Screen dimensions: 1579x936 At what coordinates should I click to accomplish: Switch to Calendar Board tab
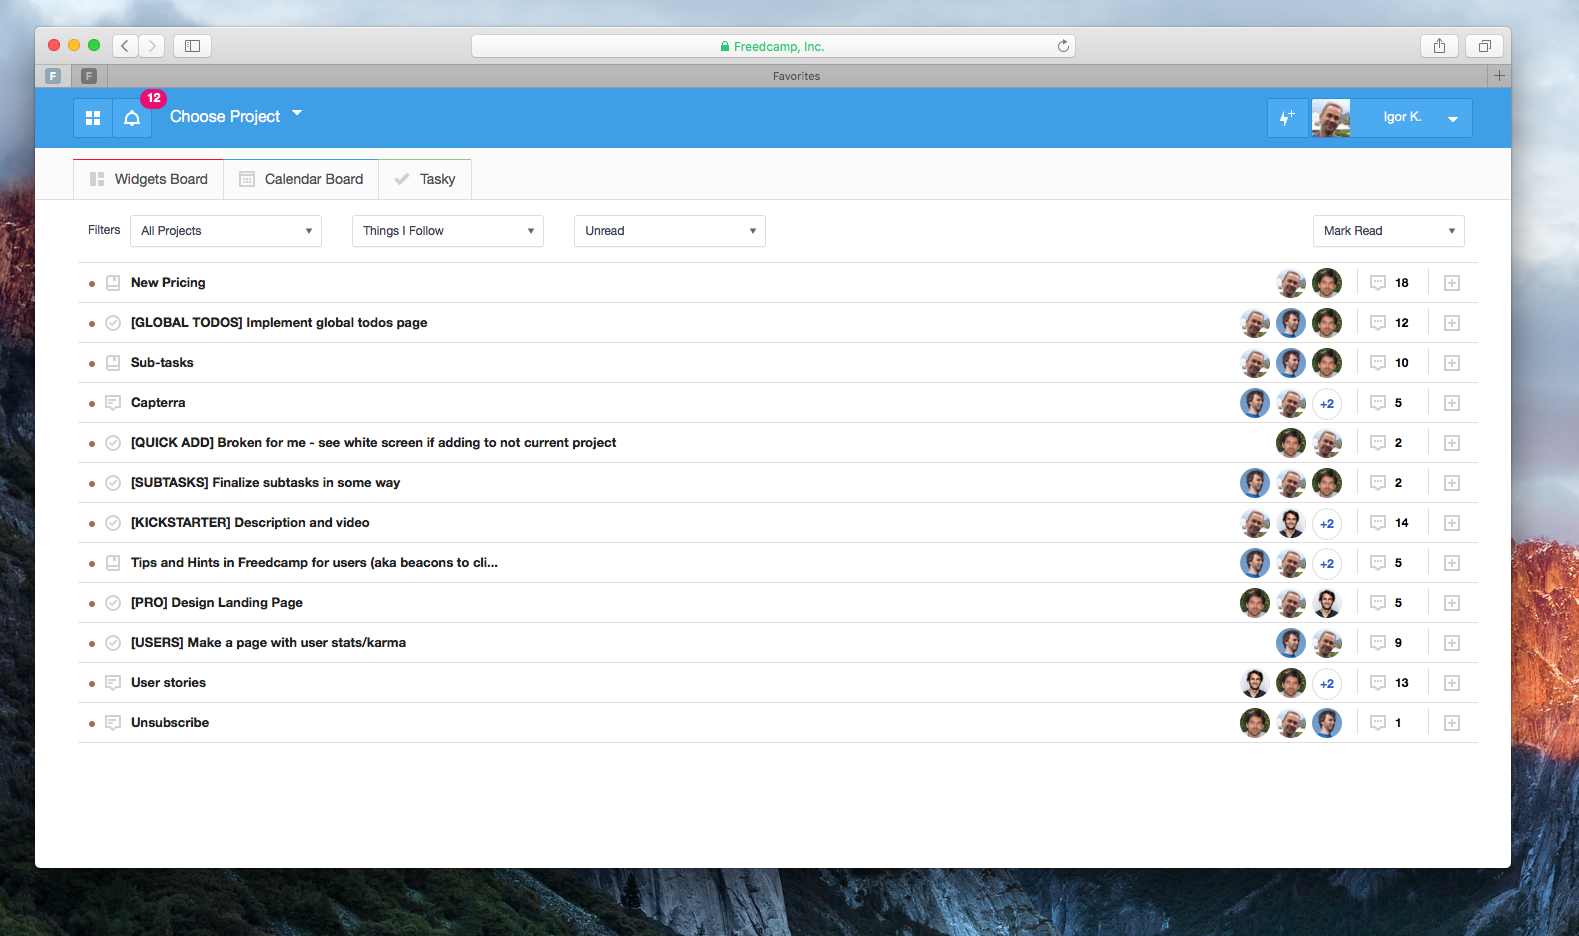click(301, 179)
